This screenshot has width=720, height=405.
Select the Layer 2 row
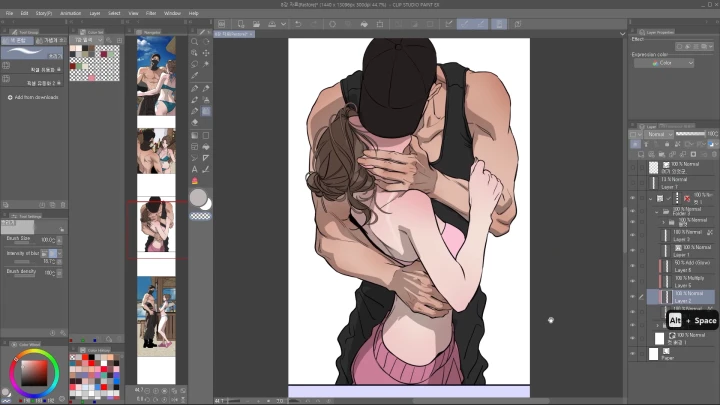[681, 297]
